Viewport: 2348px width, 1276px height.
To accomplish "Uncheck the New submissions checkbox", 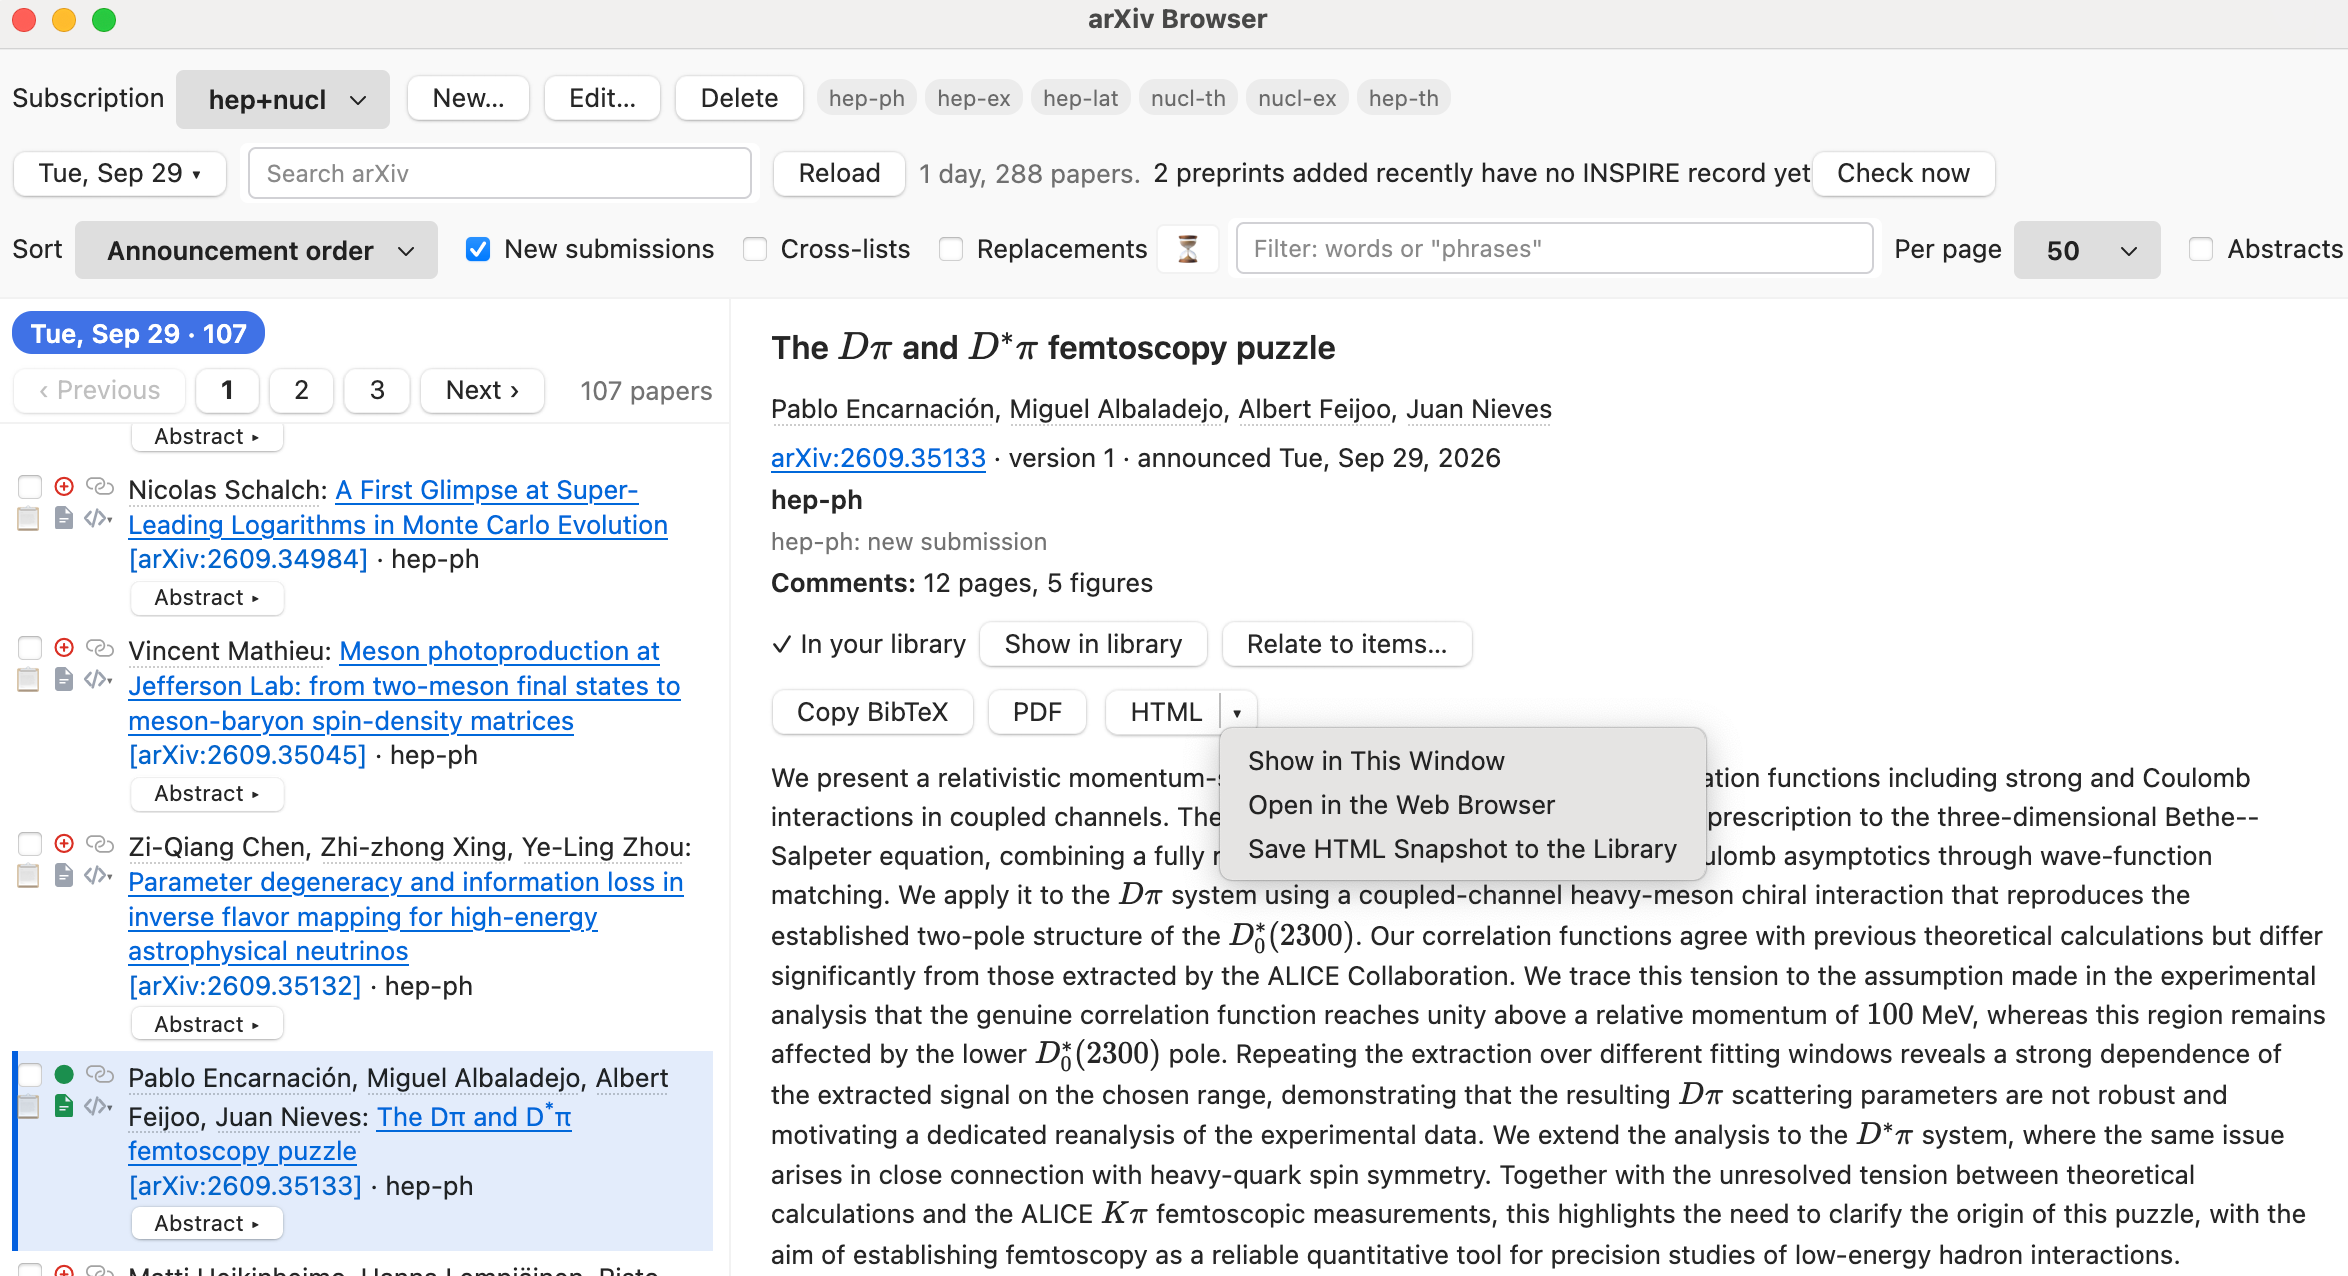I will tap(478, 249).
